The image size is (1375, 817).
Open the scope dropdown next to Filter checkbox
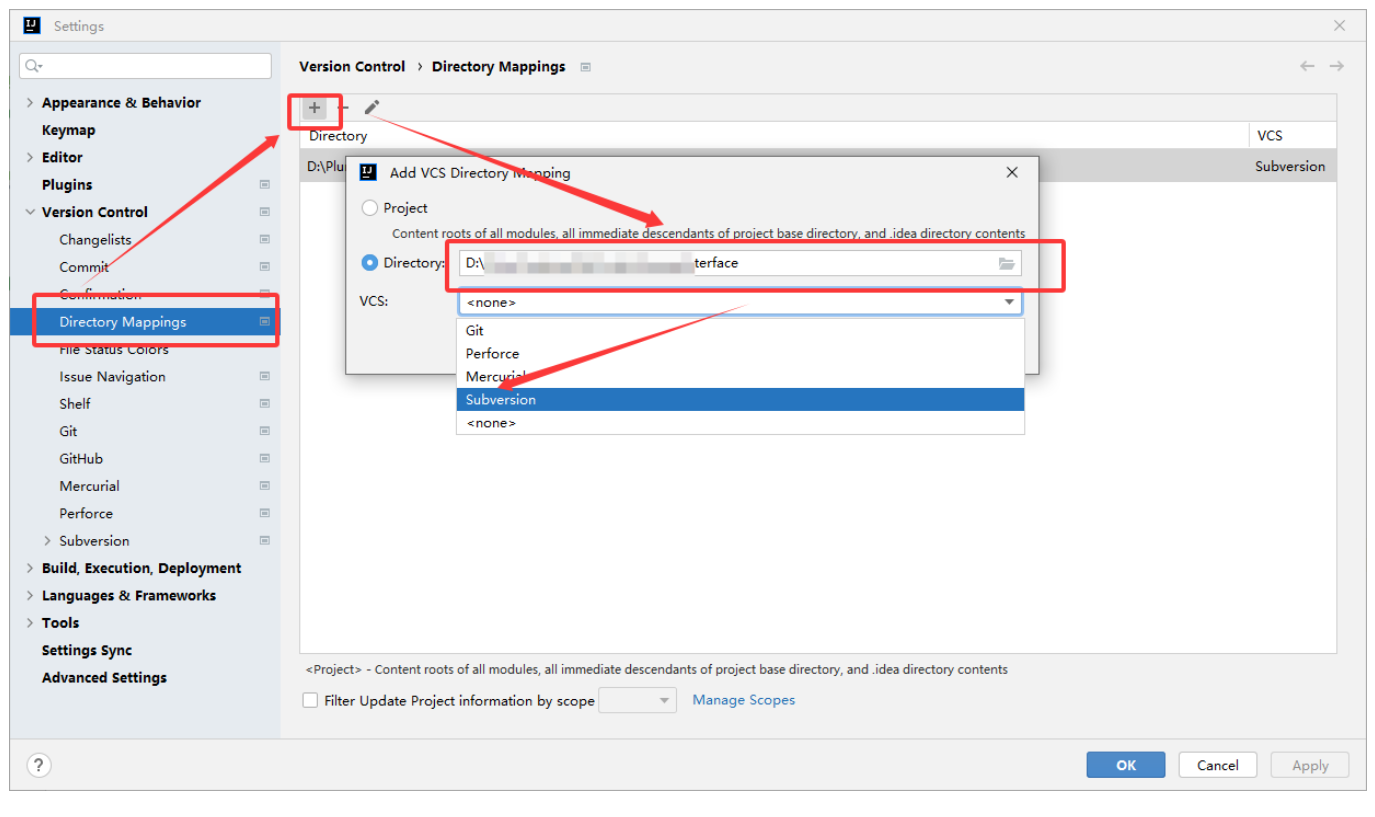637,701
